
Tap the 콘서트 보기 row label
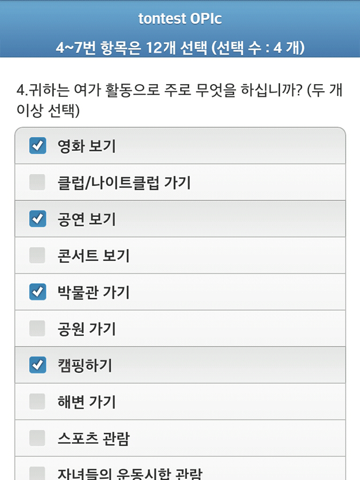coord(93,256)
